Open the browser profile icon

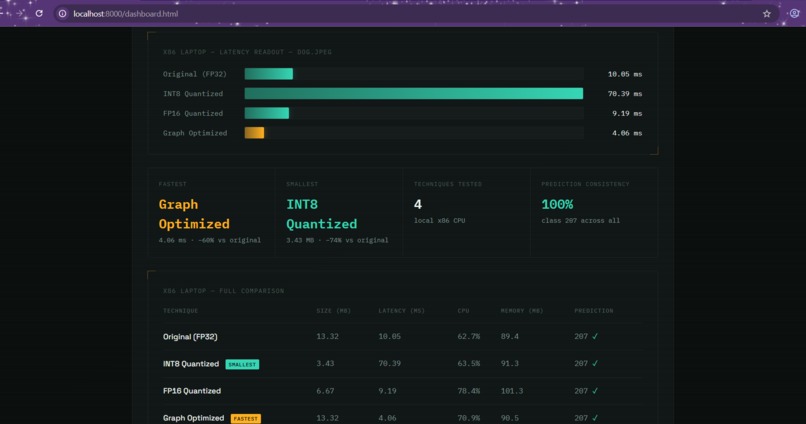794,14
